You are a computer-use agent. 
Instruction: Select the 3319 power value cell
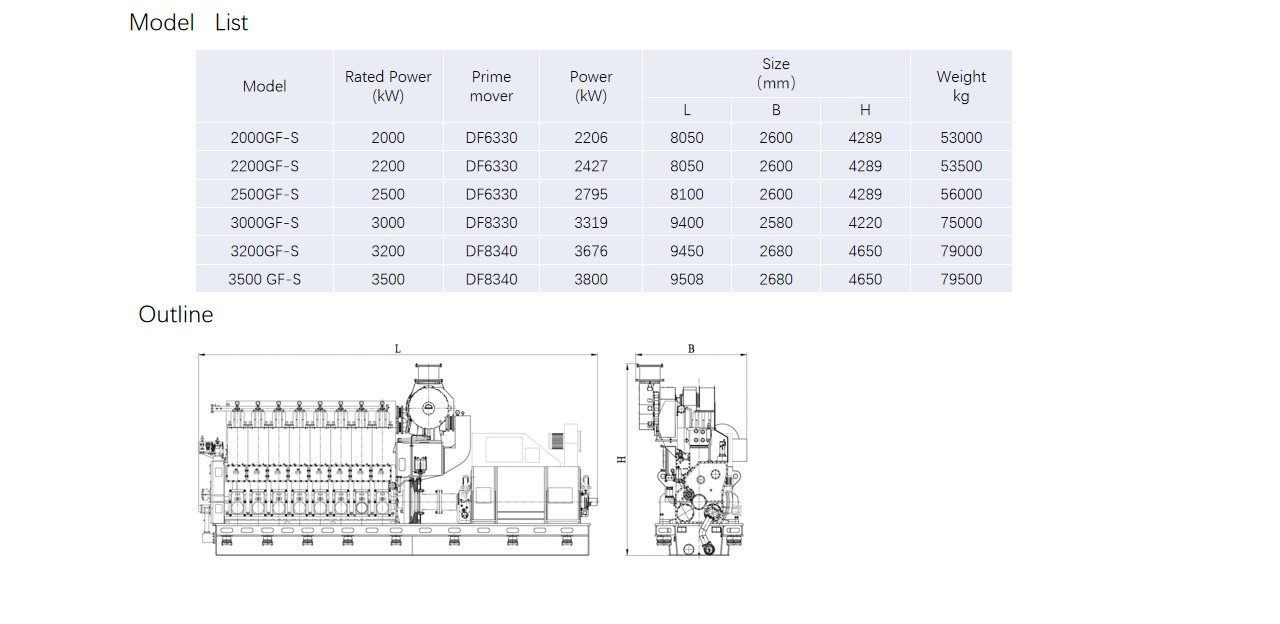click(590, 222)
